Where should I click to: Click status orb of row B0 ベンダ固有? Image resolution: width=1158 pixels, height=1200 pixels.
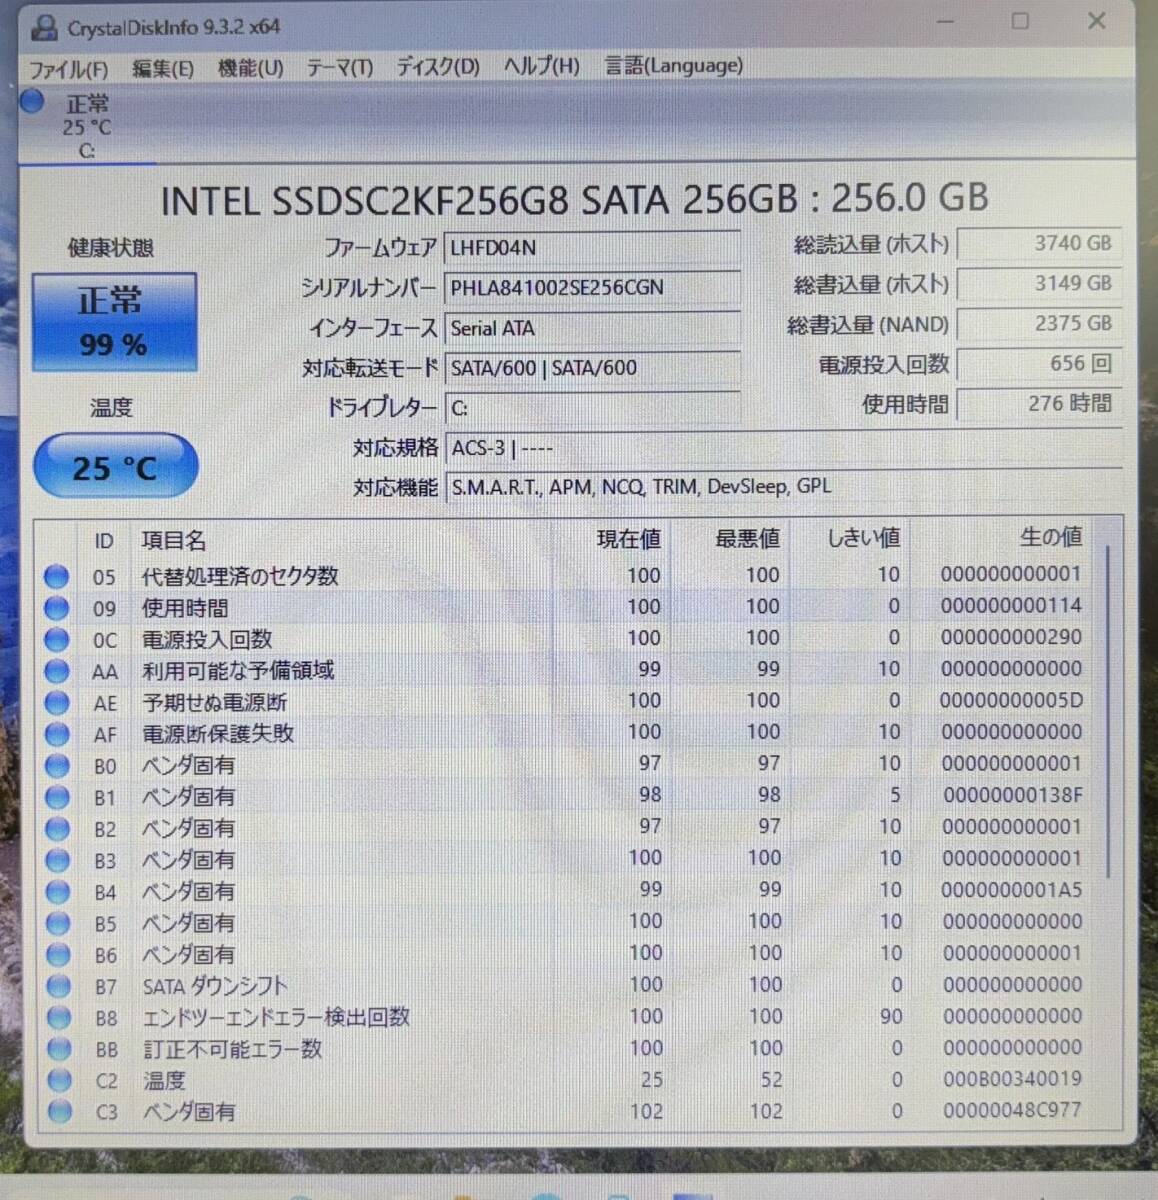tap(57, 765)
